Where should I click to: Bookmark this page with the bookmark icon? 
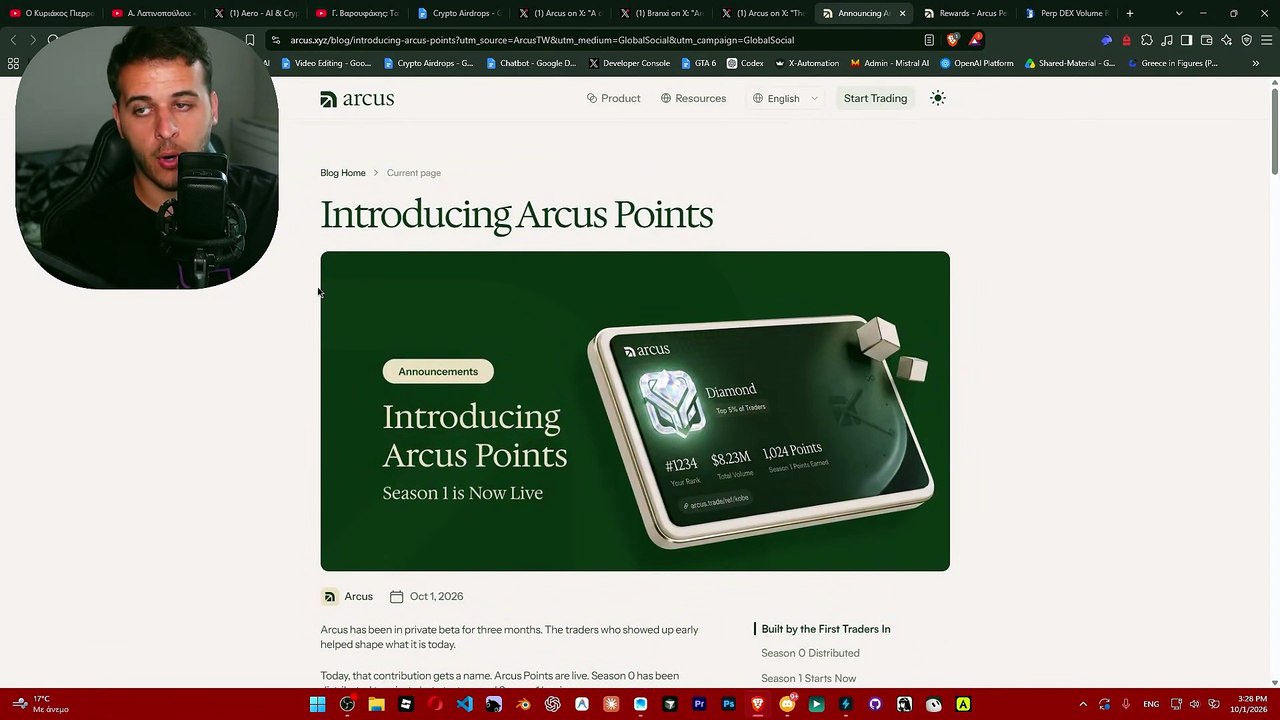tap(250, 40)
